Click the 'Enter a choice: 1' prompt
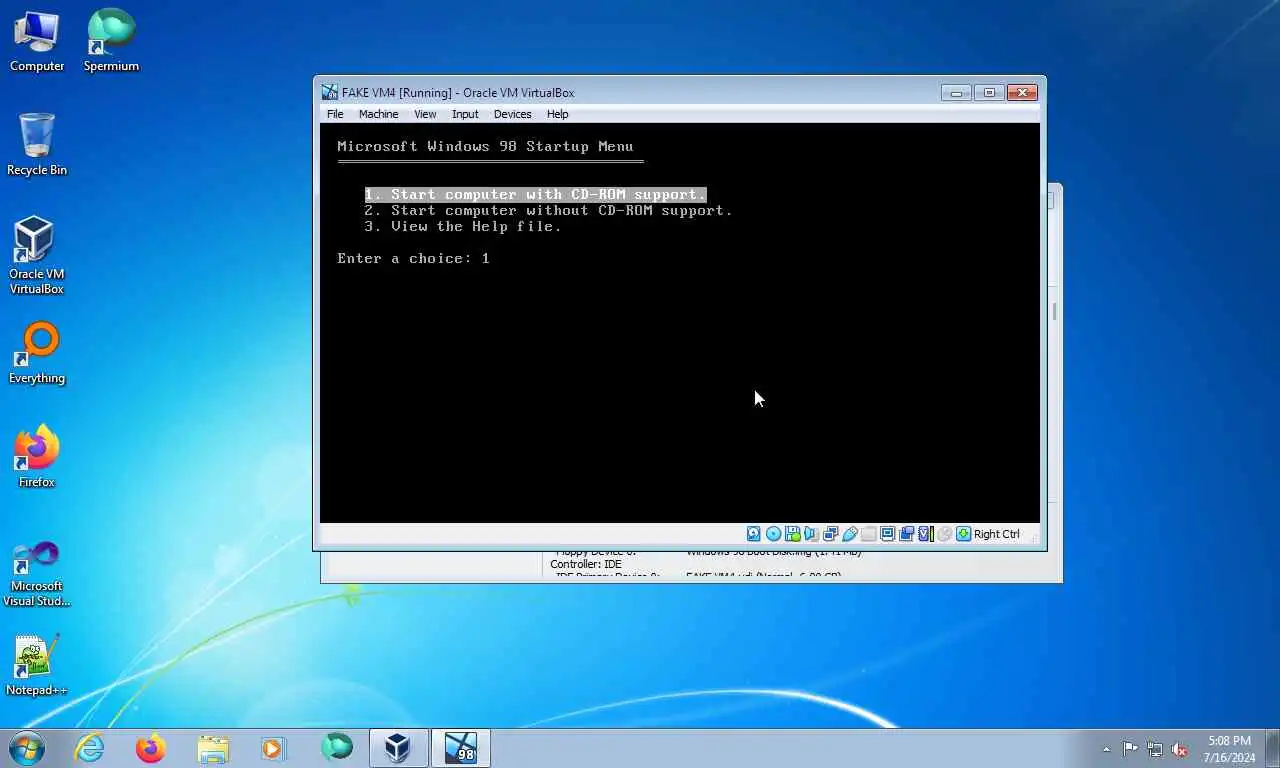The width and height of the screenshot is (1280, 768). (413, 258)
